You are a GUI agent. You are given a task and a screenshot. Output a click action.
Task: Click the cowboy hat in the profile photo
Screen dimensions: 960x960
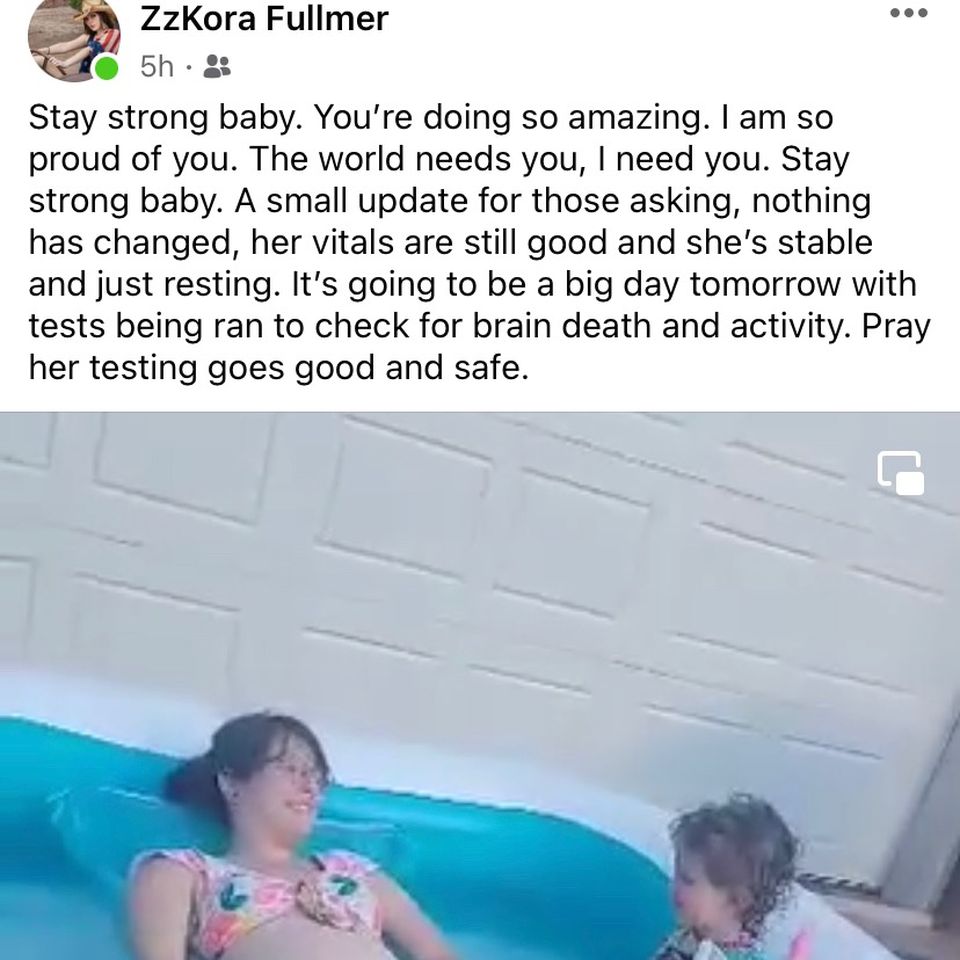(89, 9)
